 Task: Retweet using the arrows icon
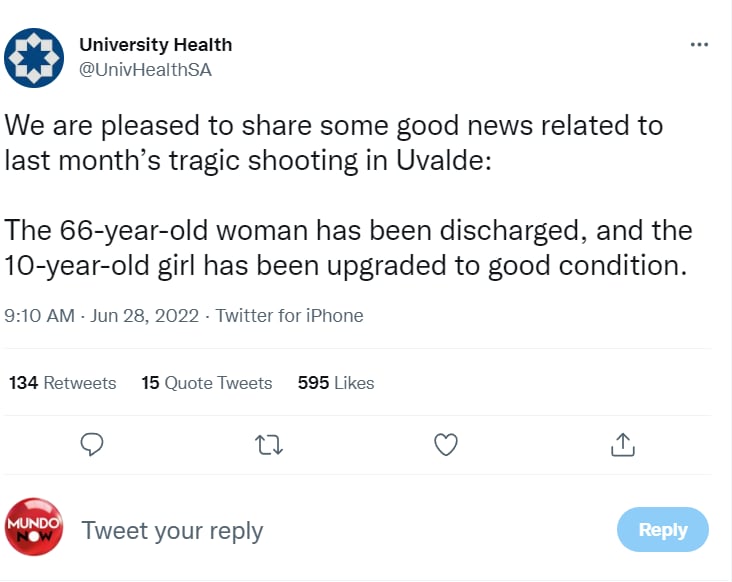[x=269, y=445]
